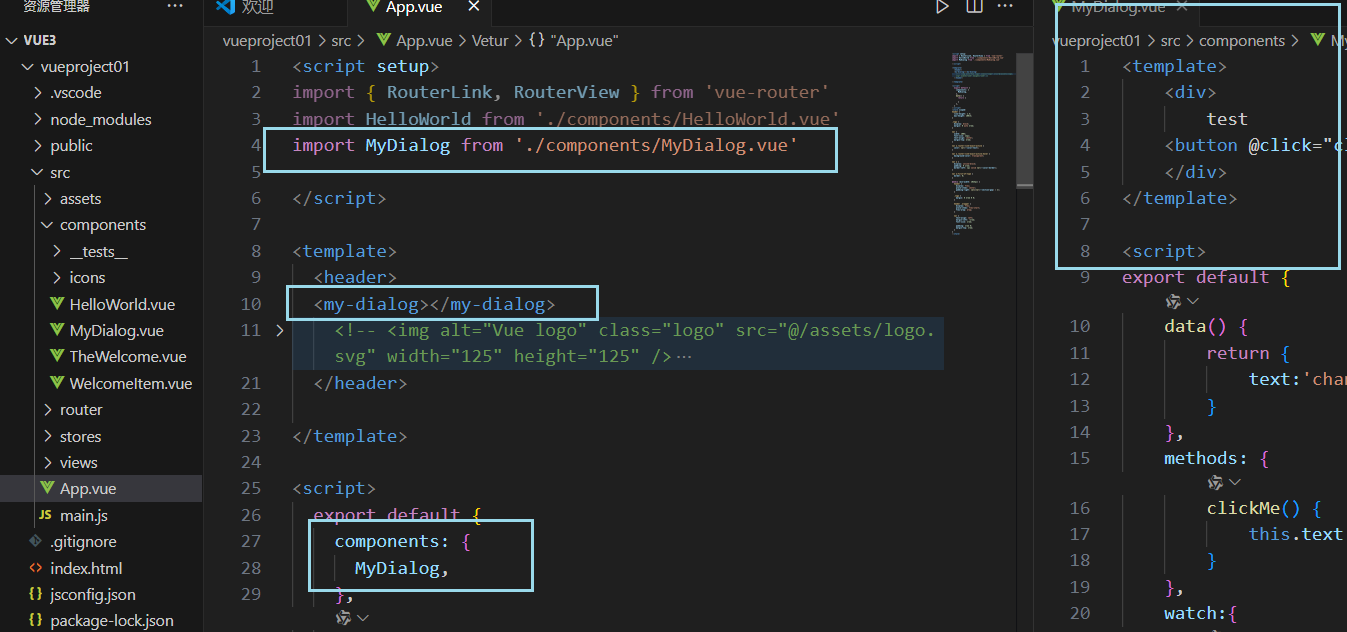Open the Explorer panel more actions ellipsis
This screenshot has height=632, width=1347.
coord(175,6)
